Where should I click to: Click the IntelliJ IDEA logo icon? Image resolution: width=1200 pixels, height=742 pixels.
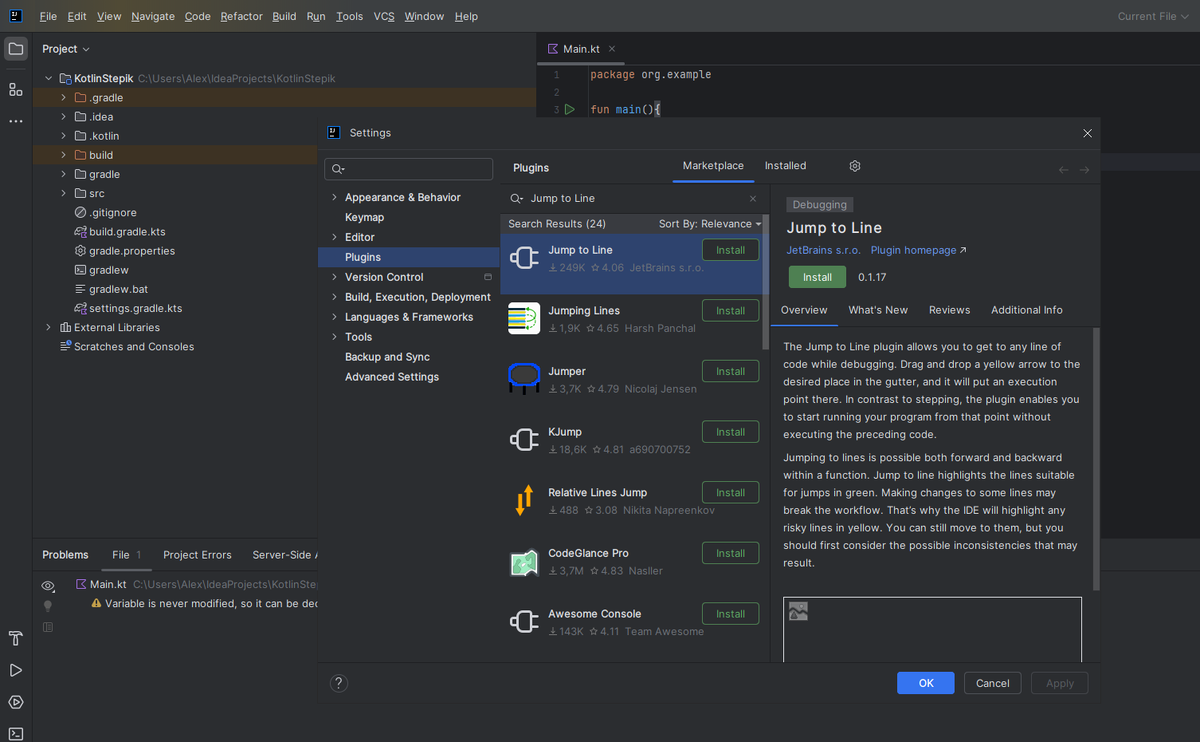pyautogui.click(x=16, y=16)
